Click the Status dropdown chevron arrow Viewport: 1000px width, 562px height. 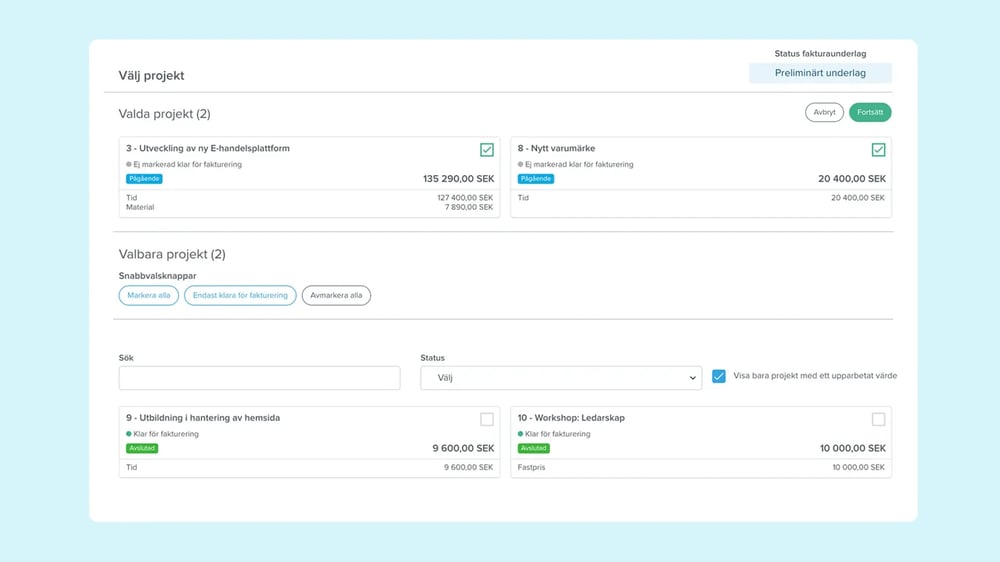(692, 378)
